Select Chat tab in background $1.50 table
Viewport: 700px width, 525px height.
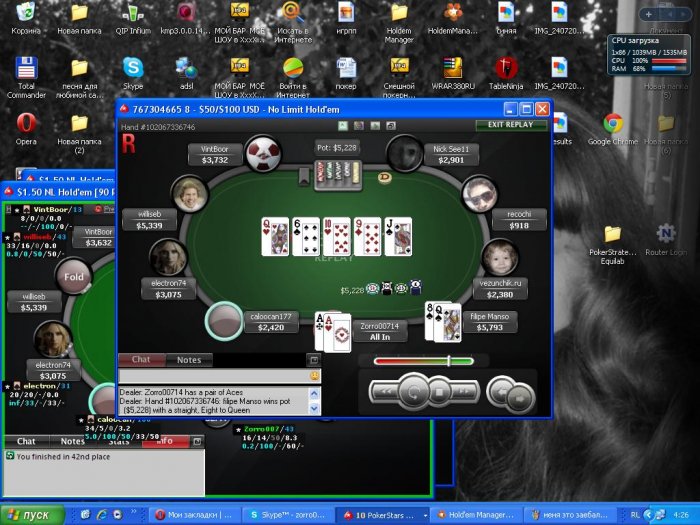[26, 442]
